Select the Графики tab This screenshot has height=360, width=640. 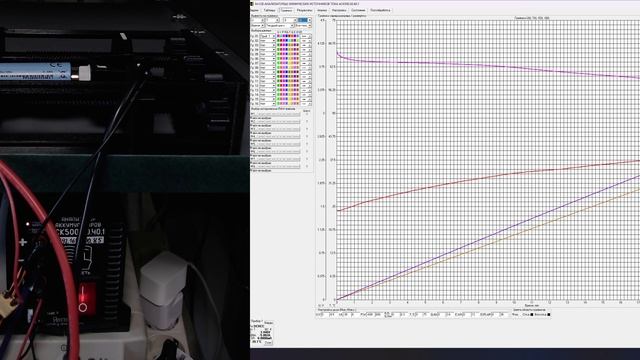click(286, 10)
